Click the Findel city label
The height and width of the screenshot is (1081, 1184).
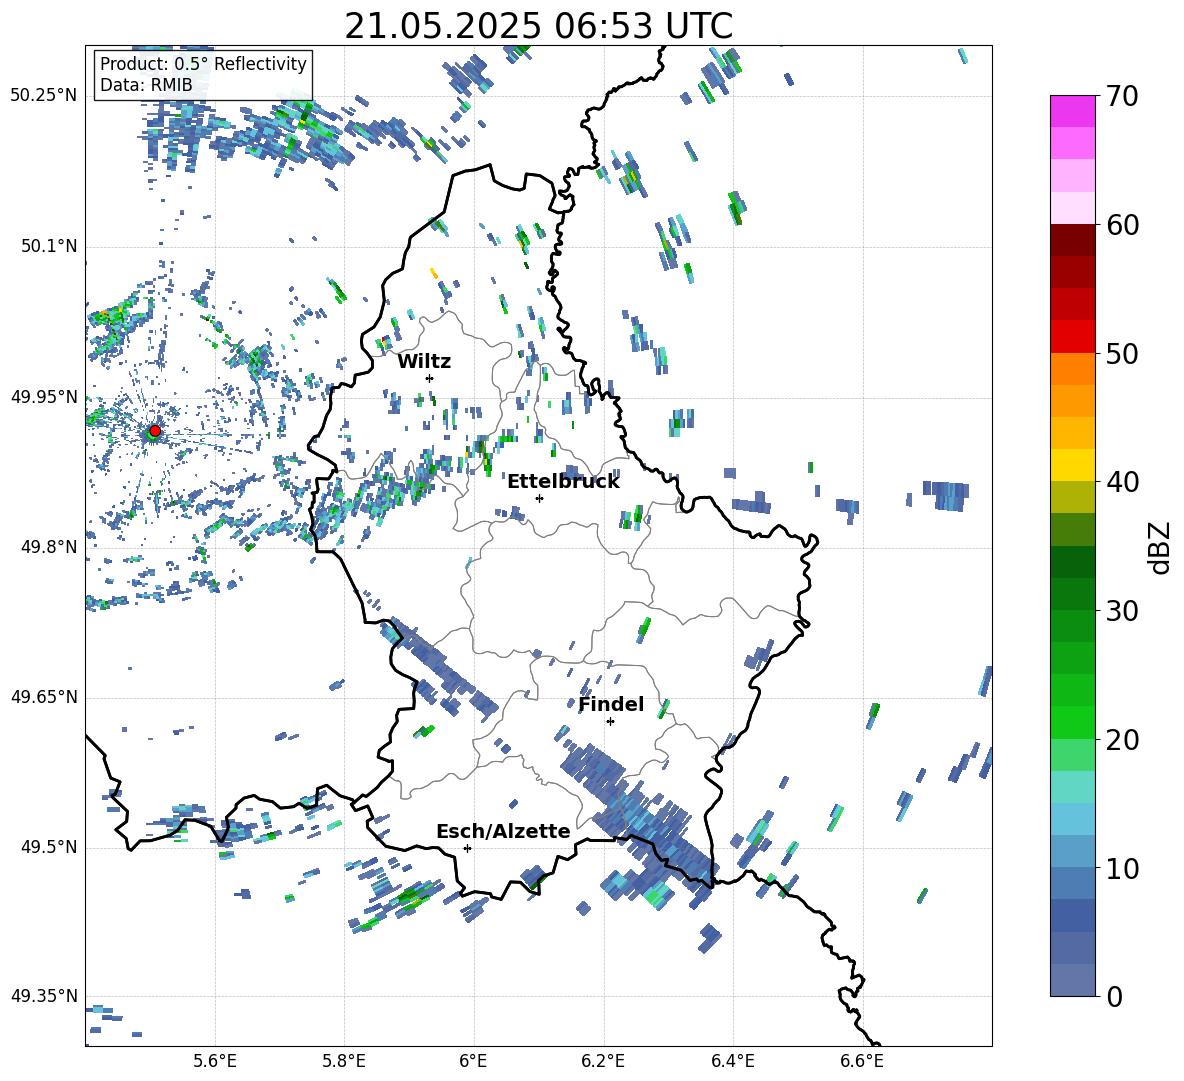pos(611,704)
